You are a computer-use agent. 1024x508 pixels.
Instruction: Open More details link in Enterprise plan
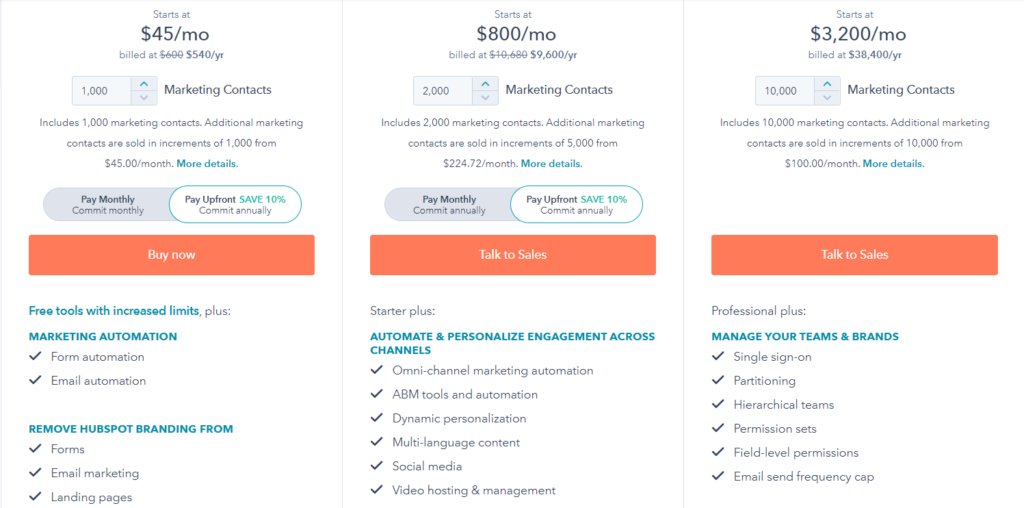893,164
